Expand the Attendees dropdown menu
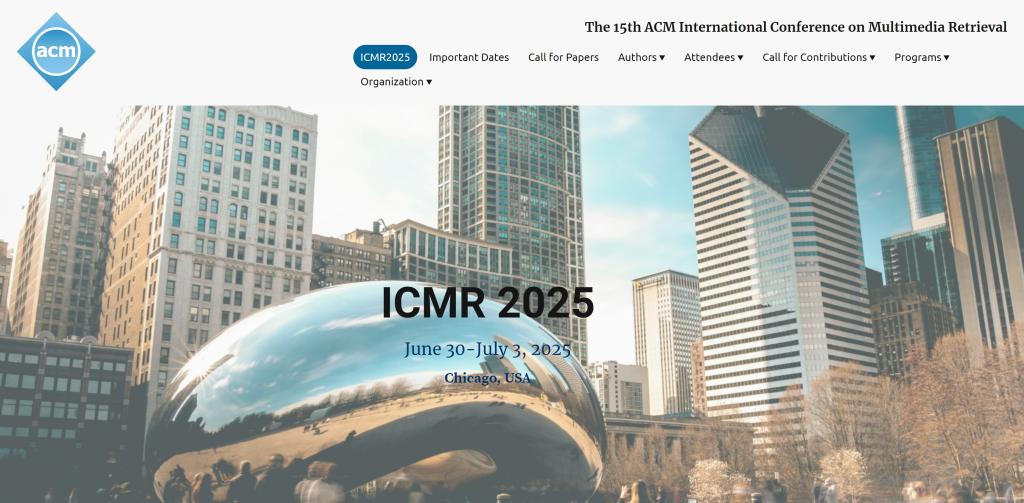This screenshot has height=503, width=1024. coord(714,57)
